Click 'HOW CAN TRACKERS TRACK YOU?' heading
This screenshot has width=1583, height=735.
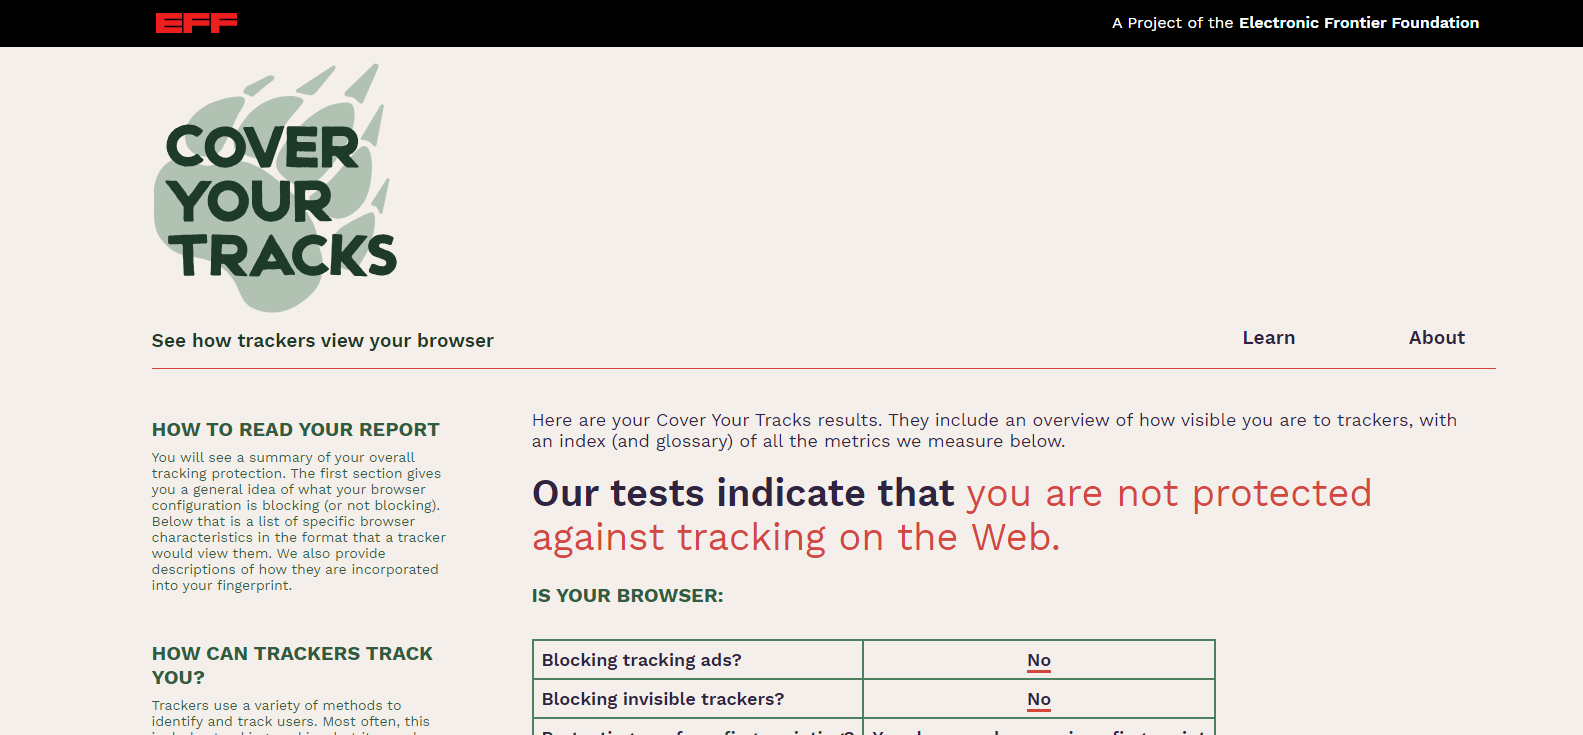pos(292,665)
